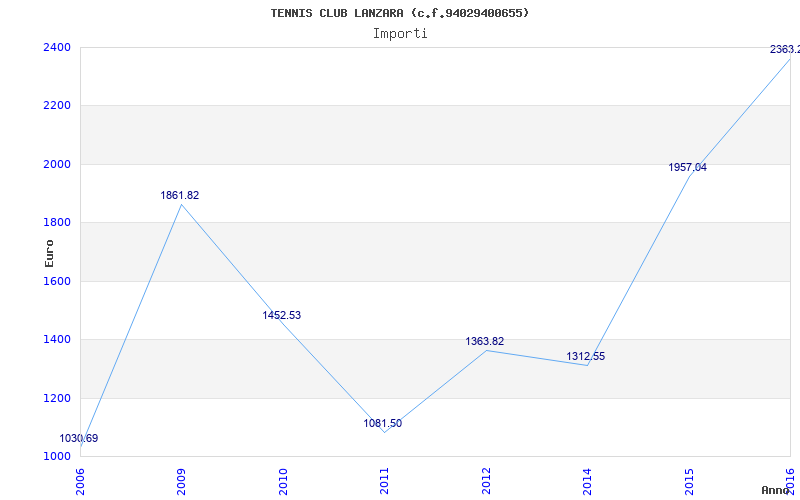The width and height of the screenshot is (800, 500).
Task: Select the 1861.82 data label
Action: [180, 195]
